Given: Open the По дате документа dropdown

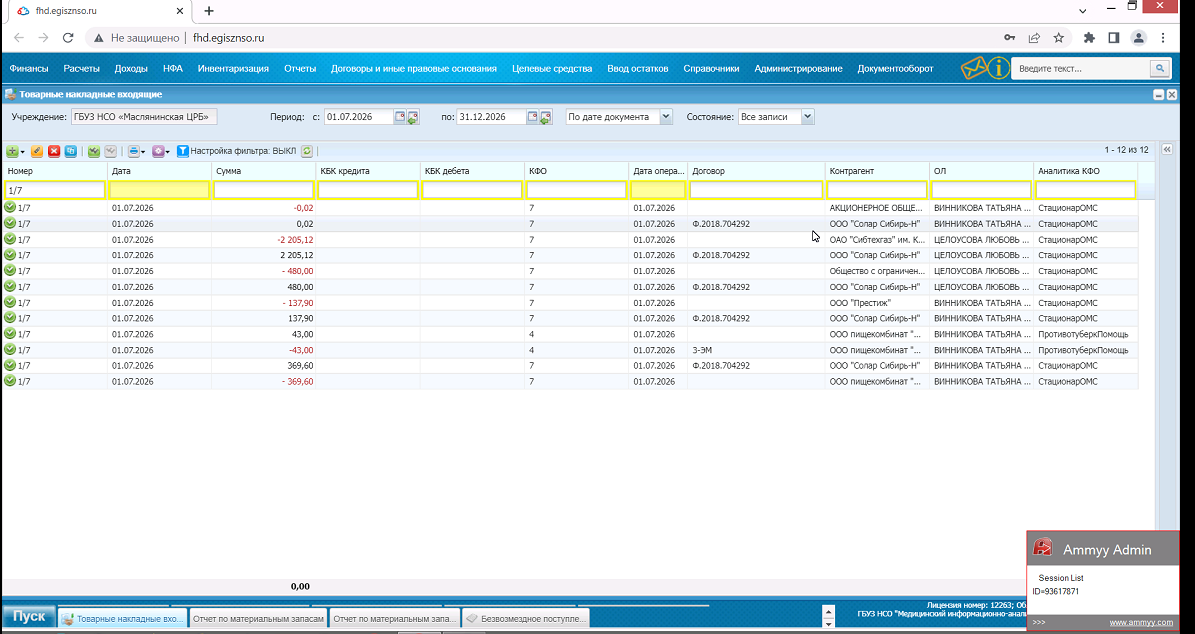Looking at the screenshot, I should (x=665, y=117).
